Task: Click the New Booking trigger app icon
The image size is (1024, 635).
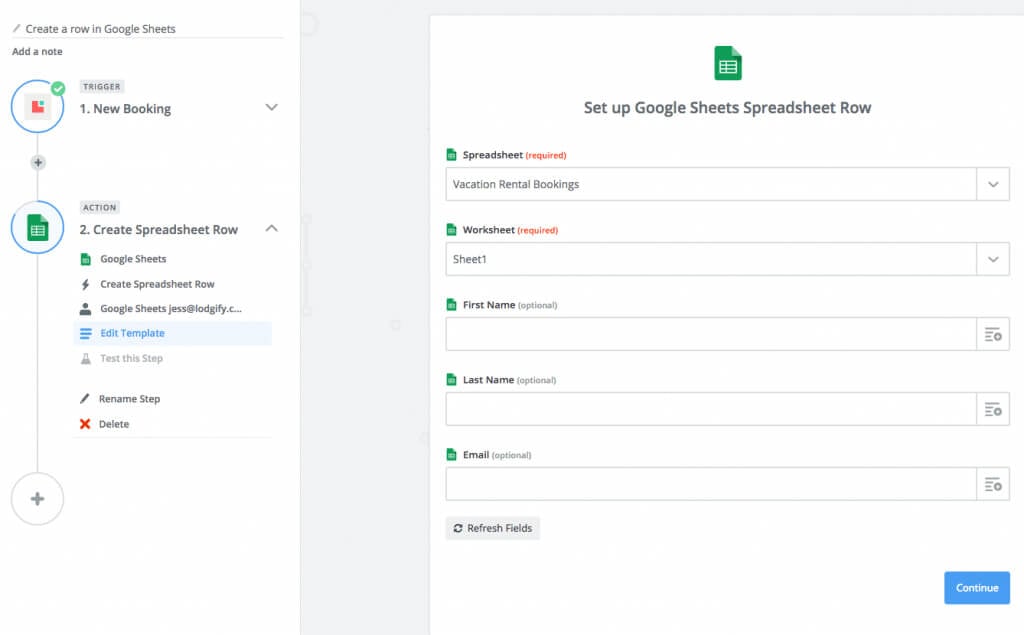Action: (x=37, y=105)
